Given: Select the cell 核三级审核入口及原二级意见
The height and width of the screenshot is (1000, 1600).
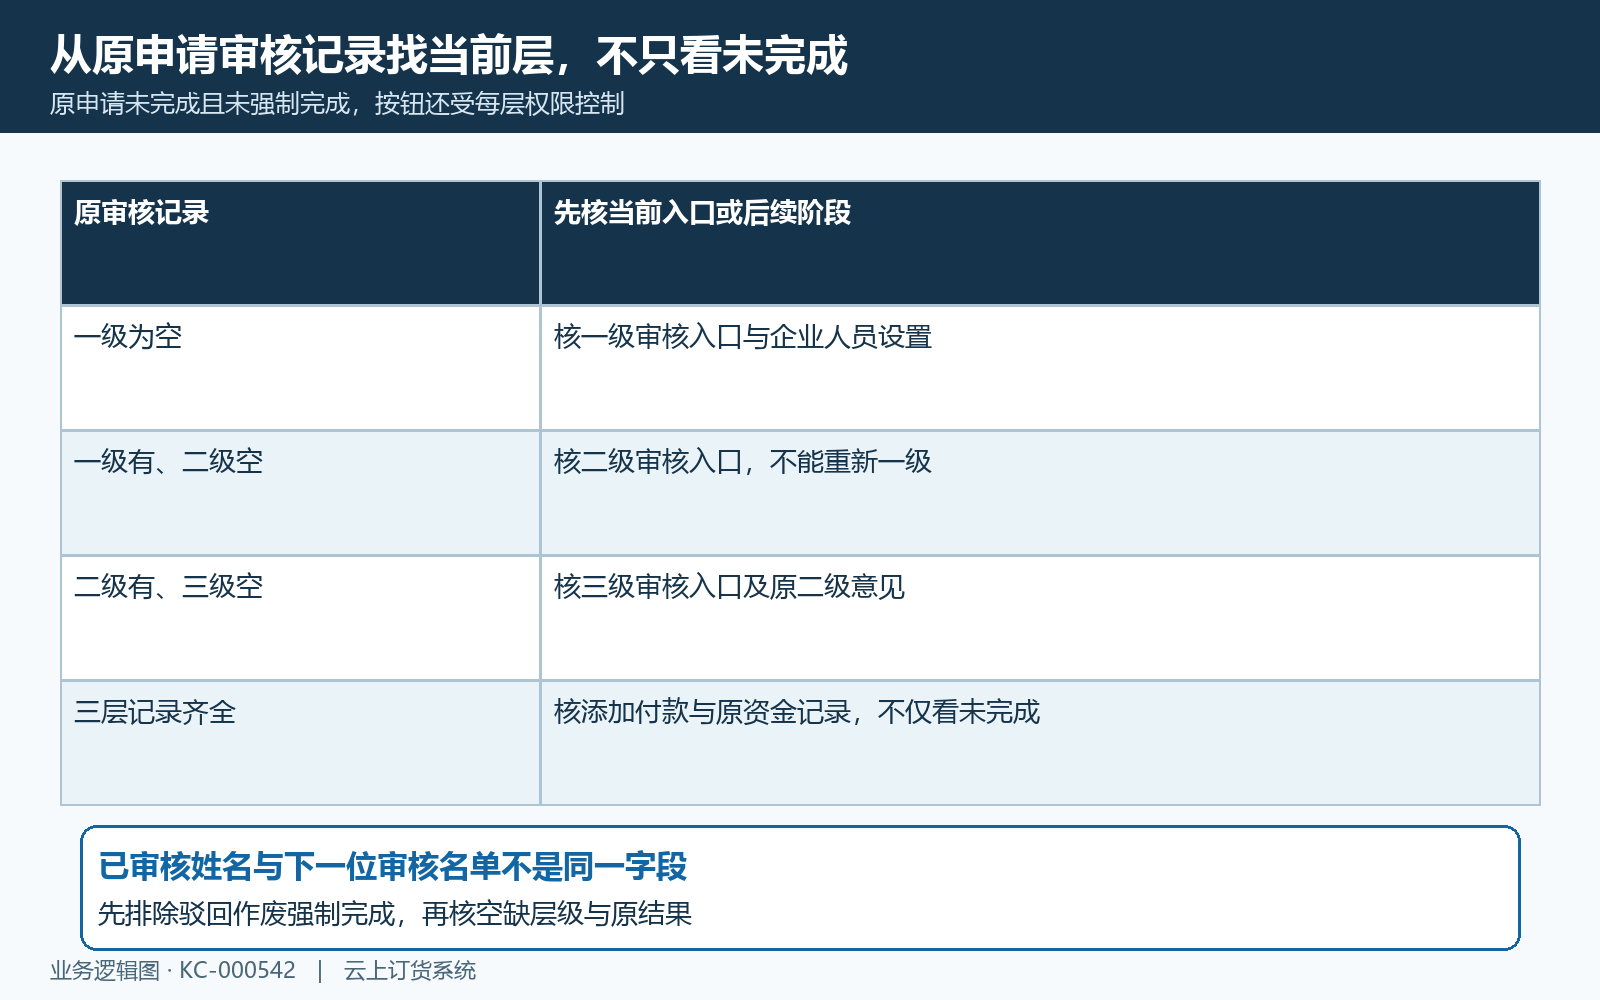Looking at the screenshot, I should coord(1040,618).
